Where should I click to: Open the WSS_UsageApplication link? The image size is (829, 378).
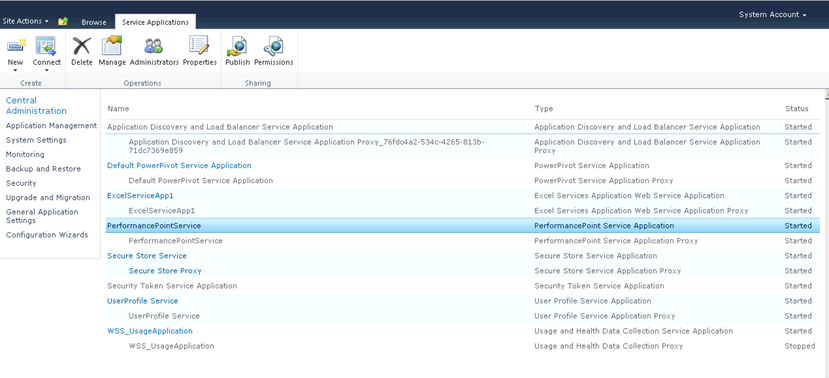point(150,331)
